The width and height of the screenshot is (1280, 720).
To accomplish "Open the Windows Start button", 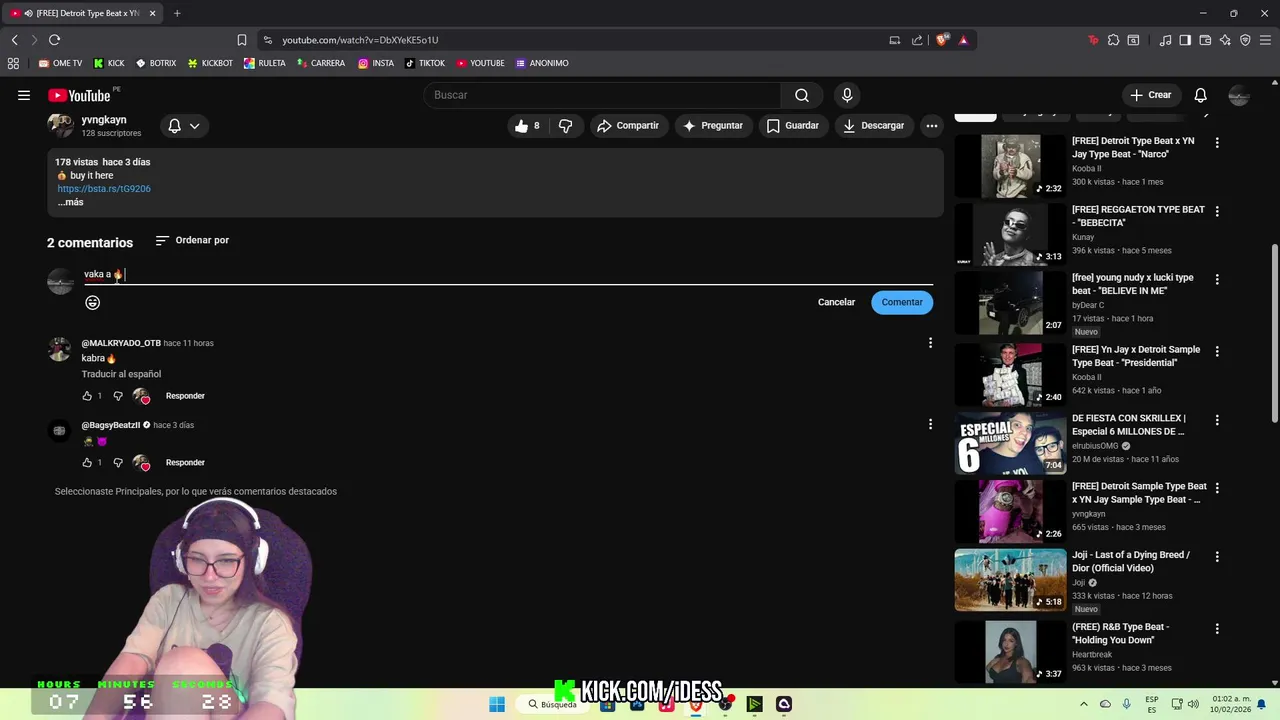I will point(497,704).
